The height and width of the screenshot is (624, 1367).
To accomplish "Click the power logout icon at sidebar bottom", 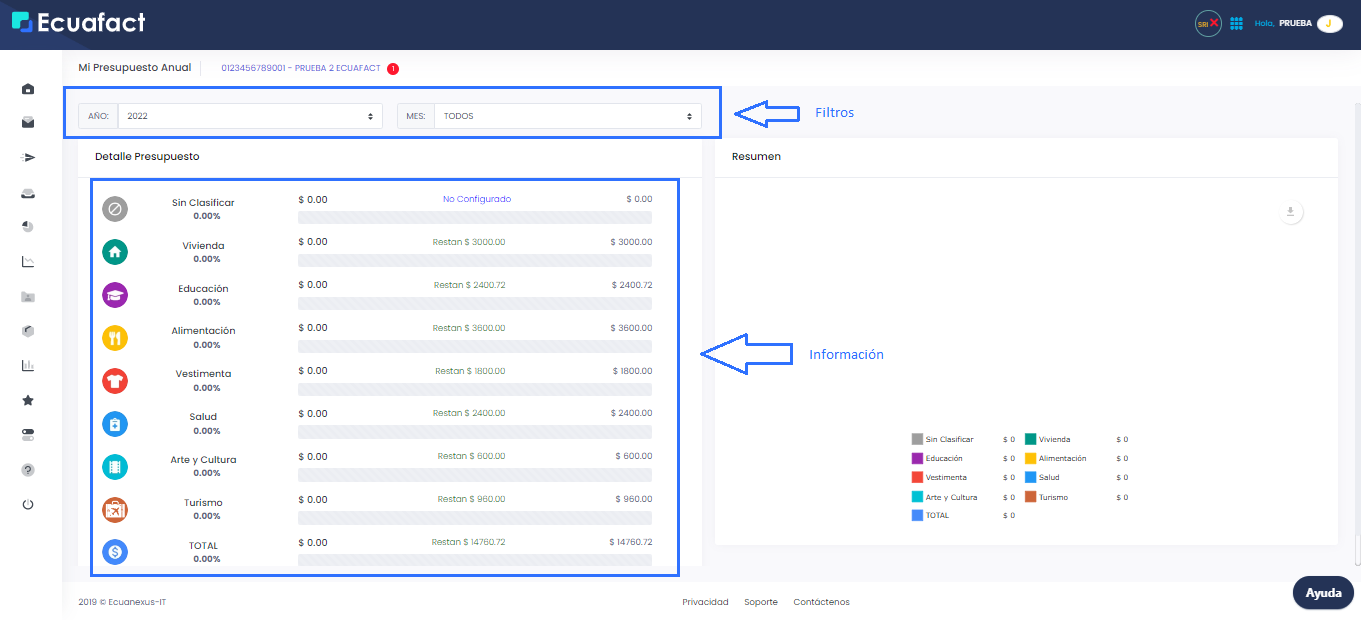I will (x=27, y=504).
